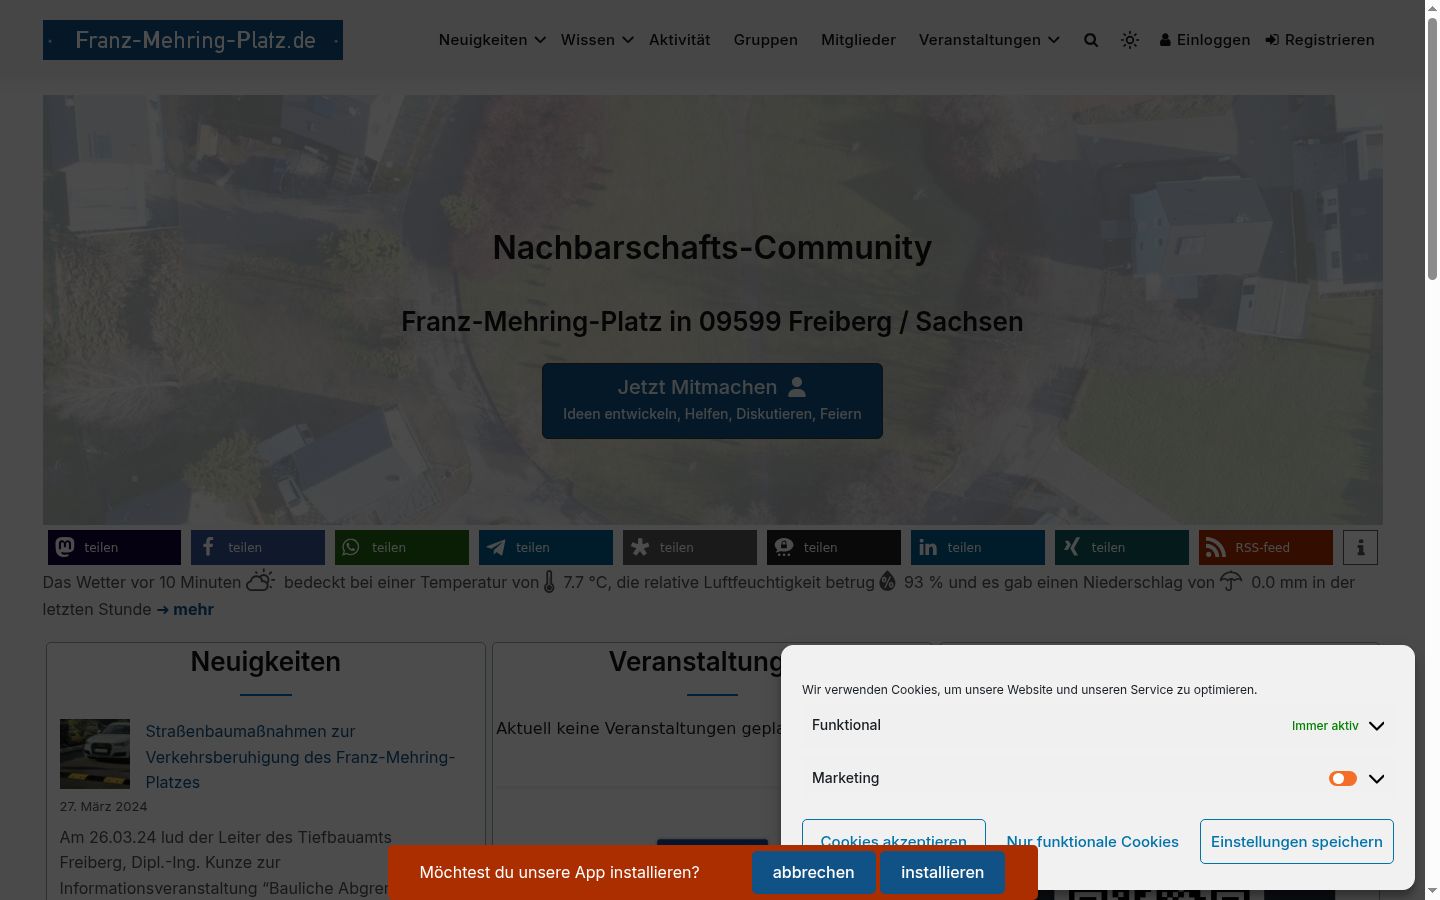Follow the weather mehr link
1440x900 pixels.
pos(185,609)
